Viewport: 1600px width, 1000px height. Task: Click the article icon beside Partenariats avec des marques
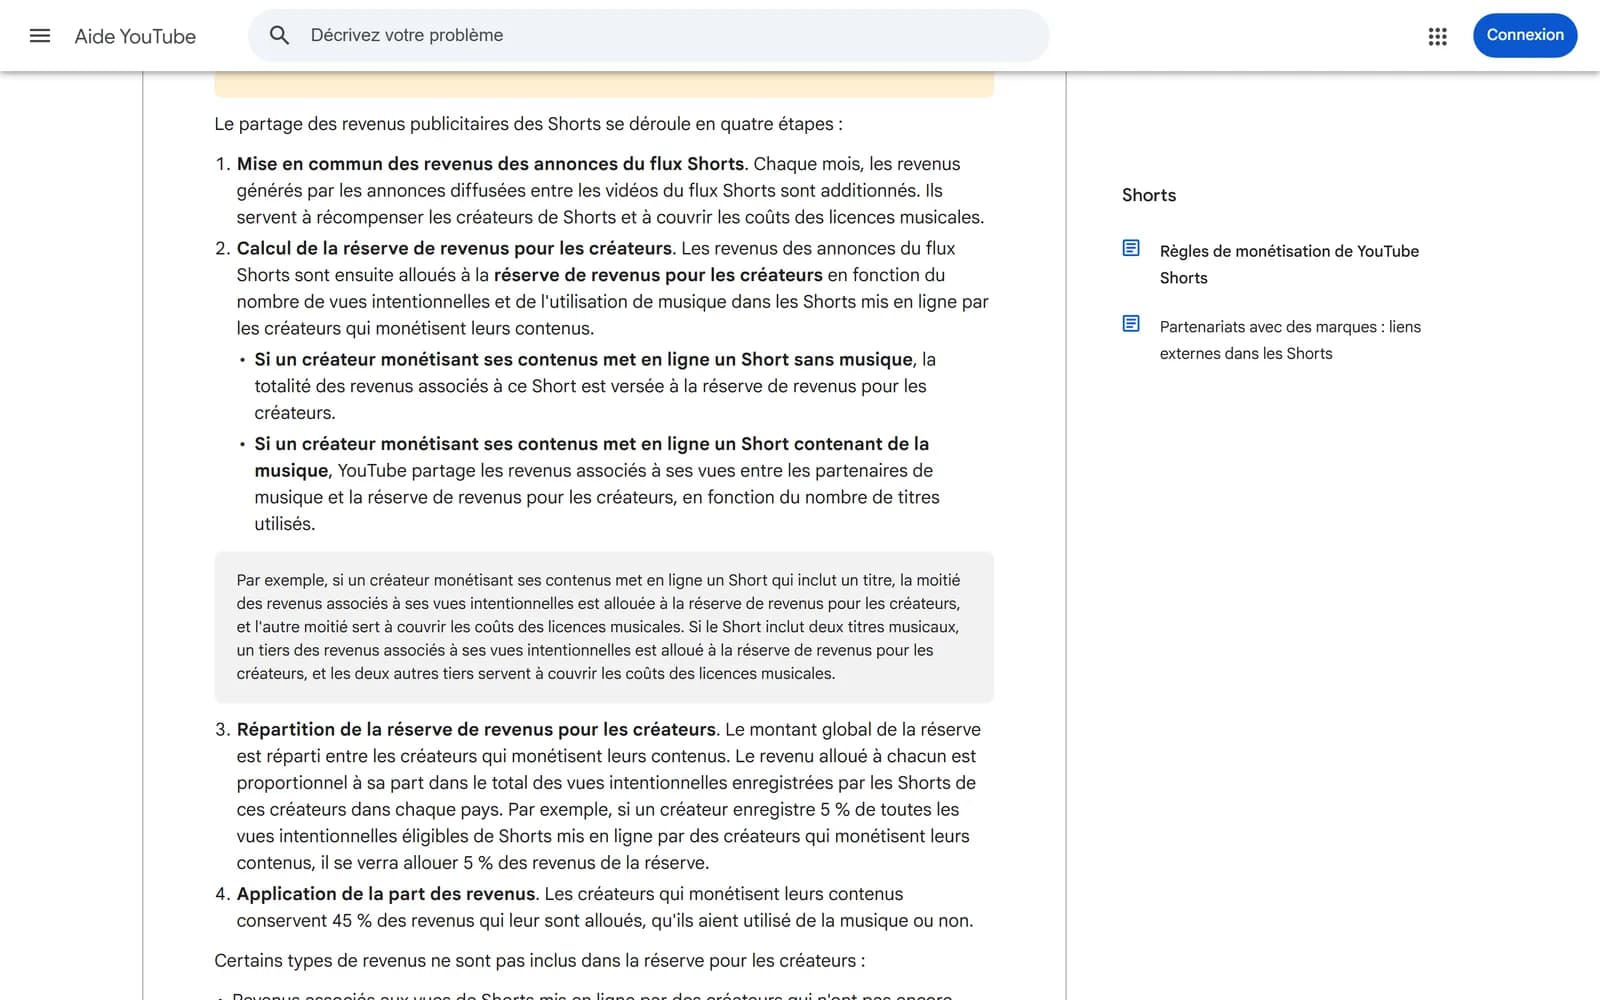pyautogui.click(x=1131, y=324)
